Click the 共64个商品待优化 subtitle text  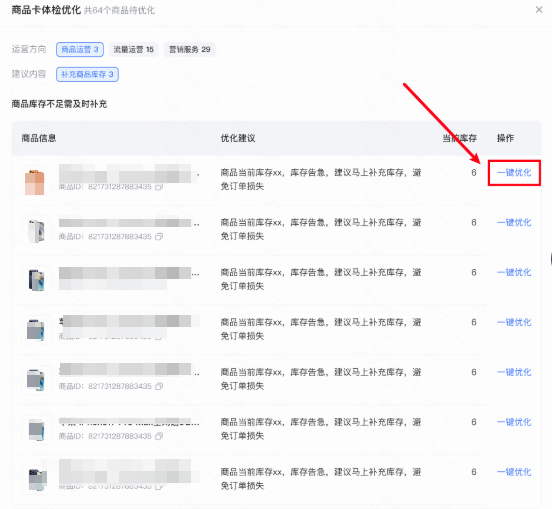pyautogui.click(x=119, y=10)
